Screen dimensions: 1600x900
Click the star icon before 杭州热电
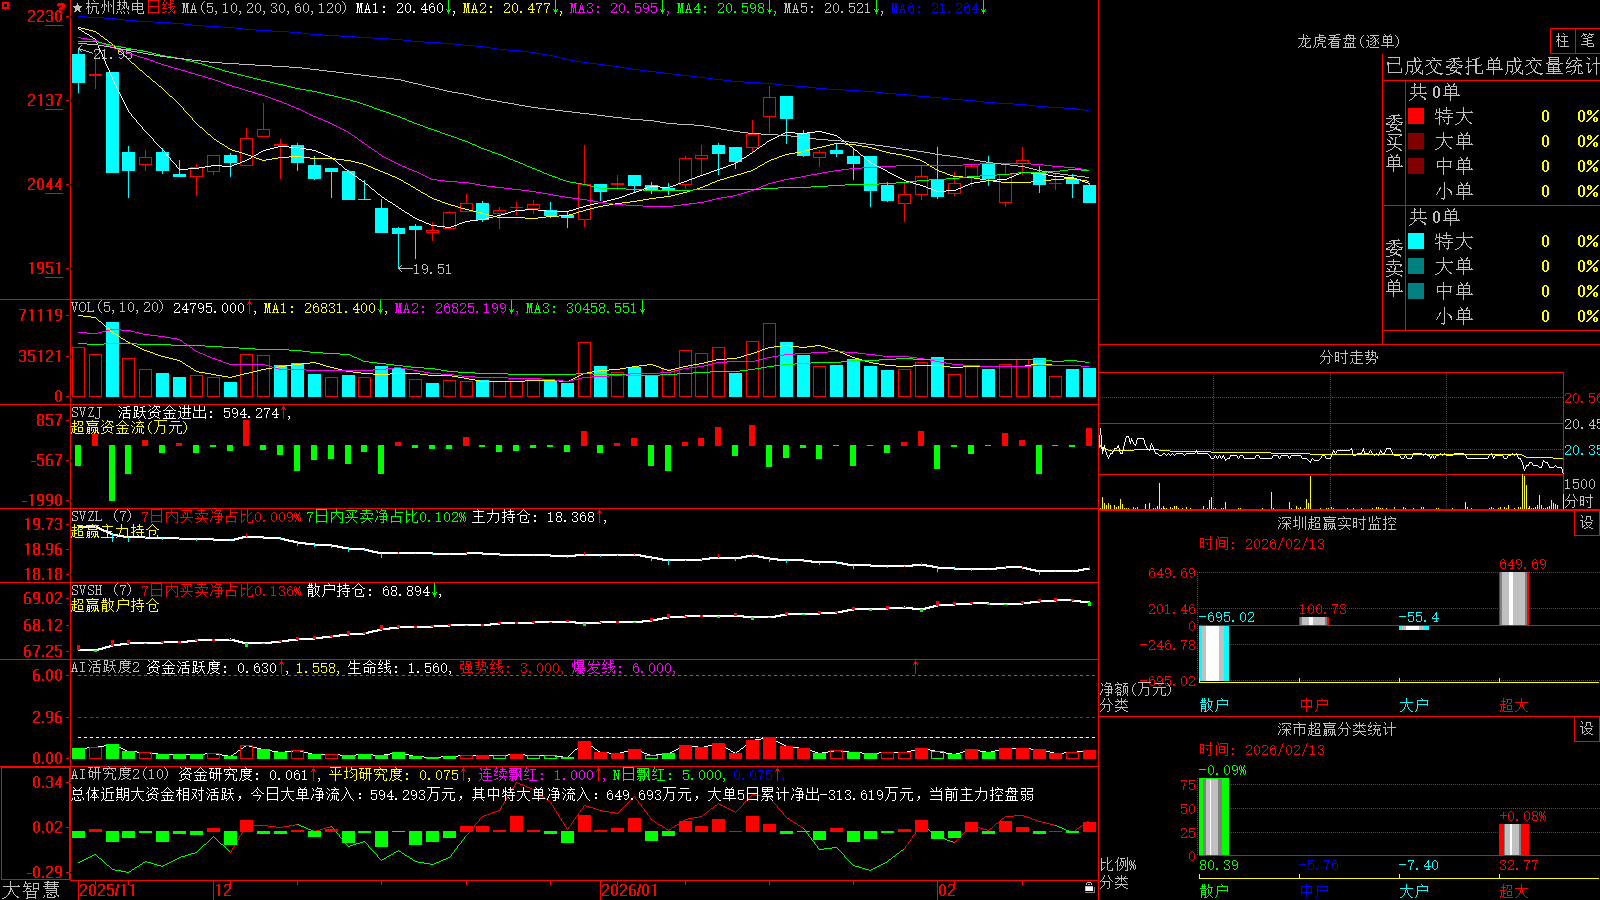pyautogui.click(x=78, y=8)
